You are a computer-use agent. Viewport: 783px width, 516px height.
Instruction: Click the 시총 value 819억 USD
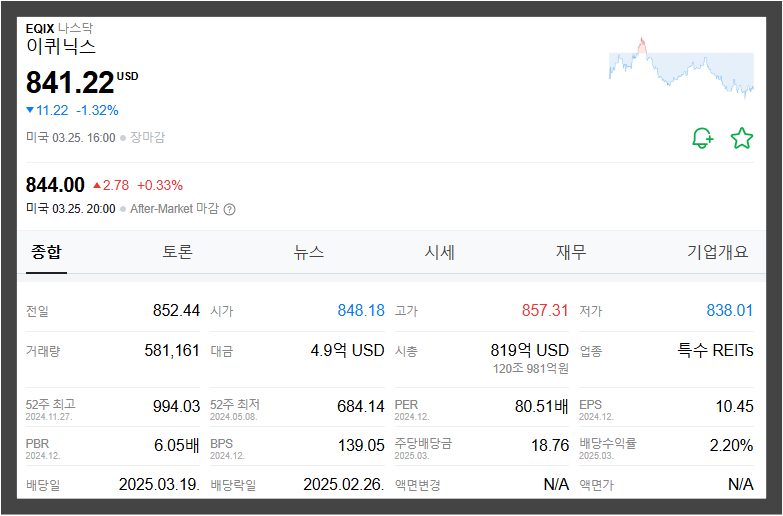[x=529, y=350]
